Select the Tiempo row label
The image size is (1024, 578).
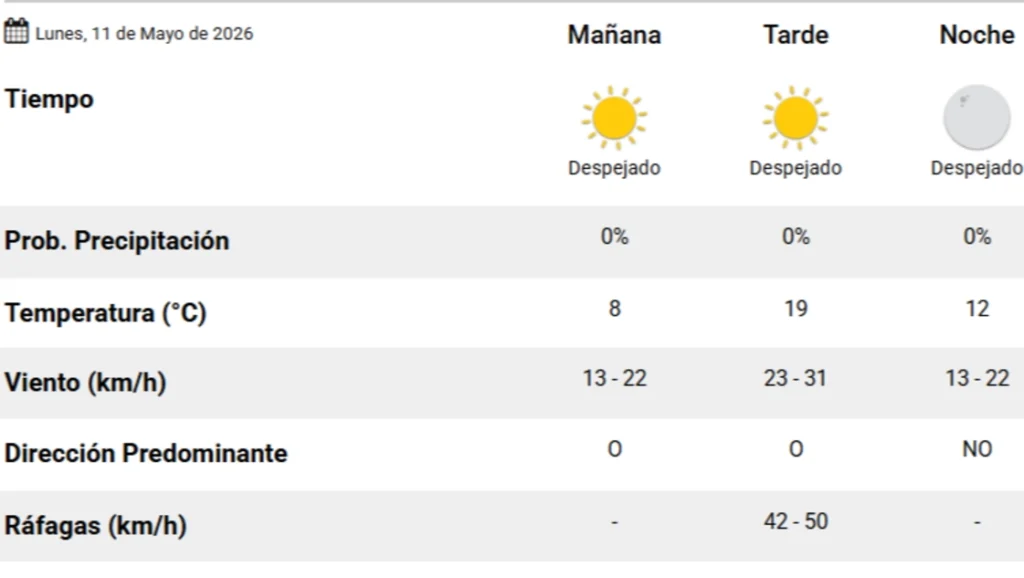[x=49, y=99]
